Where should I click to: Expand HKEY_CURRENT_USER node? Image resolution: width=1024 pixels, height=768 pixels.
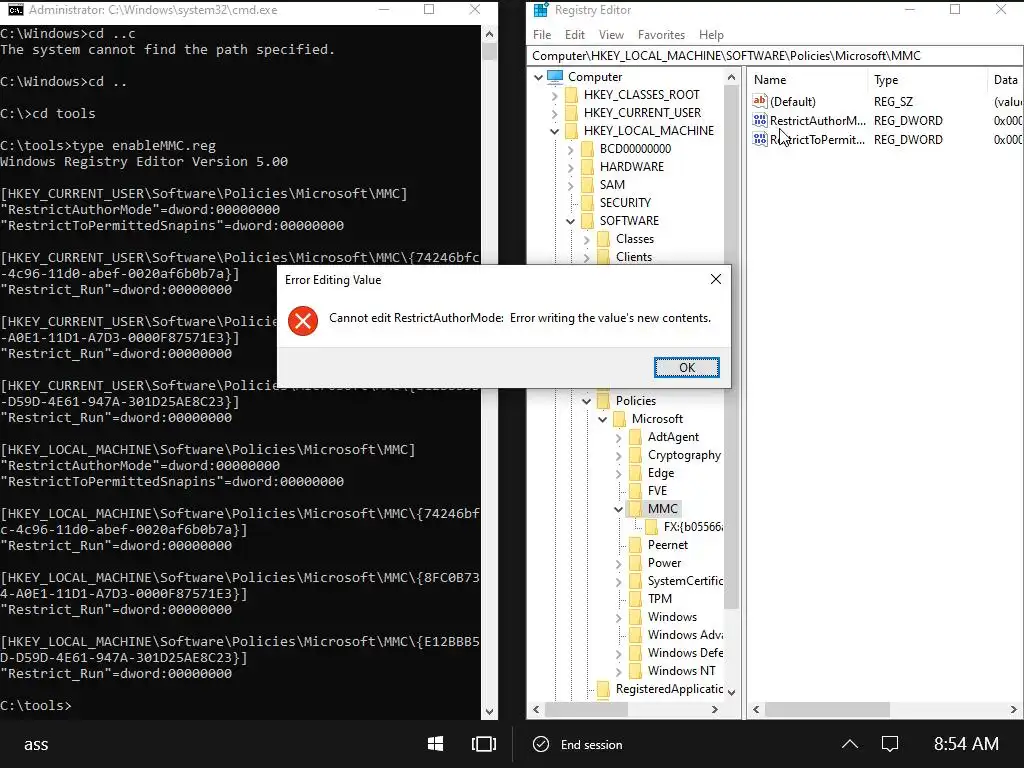tap(554, 113)
